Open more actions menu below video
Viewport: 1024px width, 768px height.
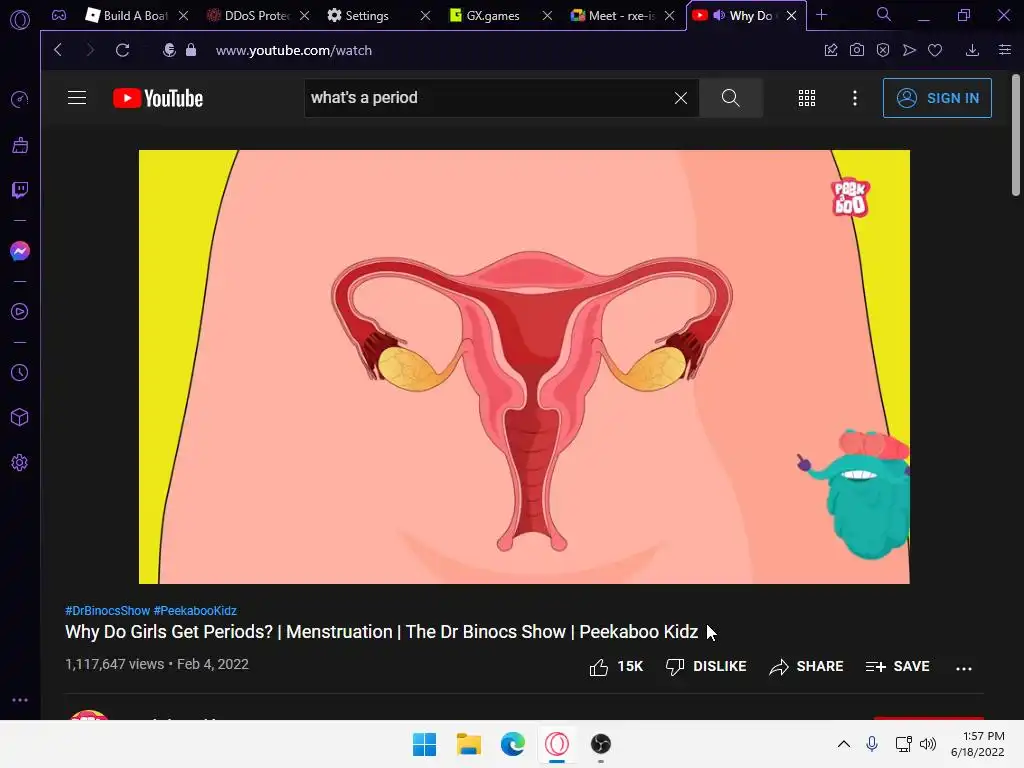click(964, 668)
